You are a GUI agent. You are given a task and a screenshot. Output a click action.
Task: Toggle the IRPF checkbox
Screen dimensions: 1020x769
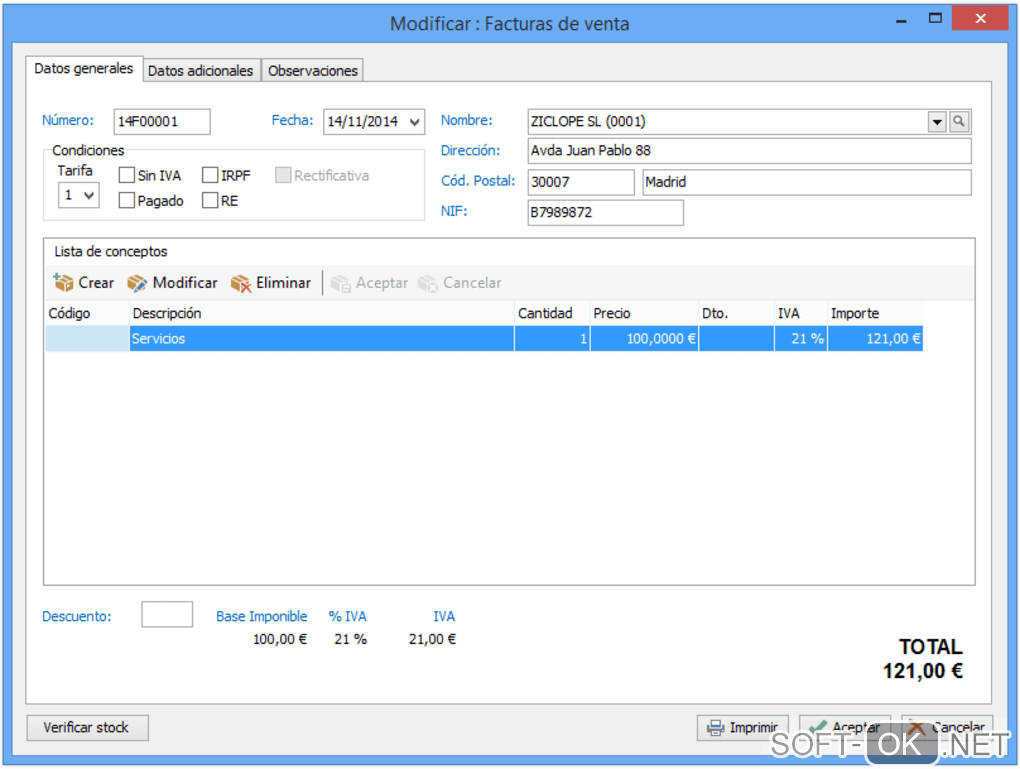point(210,175)
